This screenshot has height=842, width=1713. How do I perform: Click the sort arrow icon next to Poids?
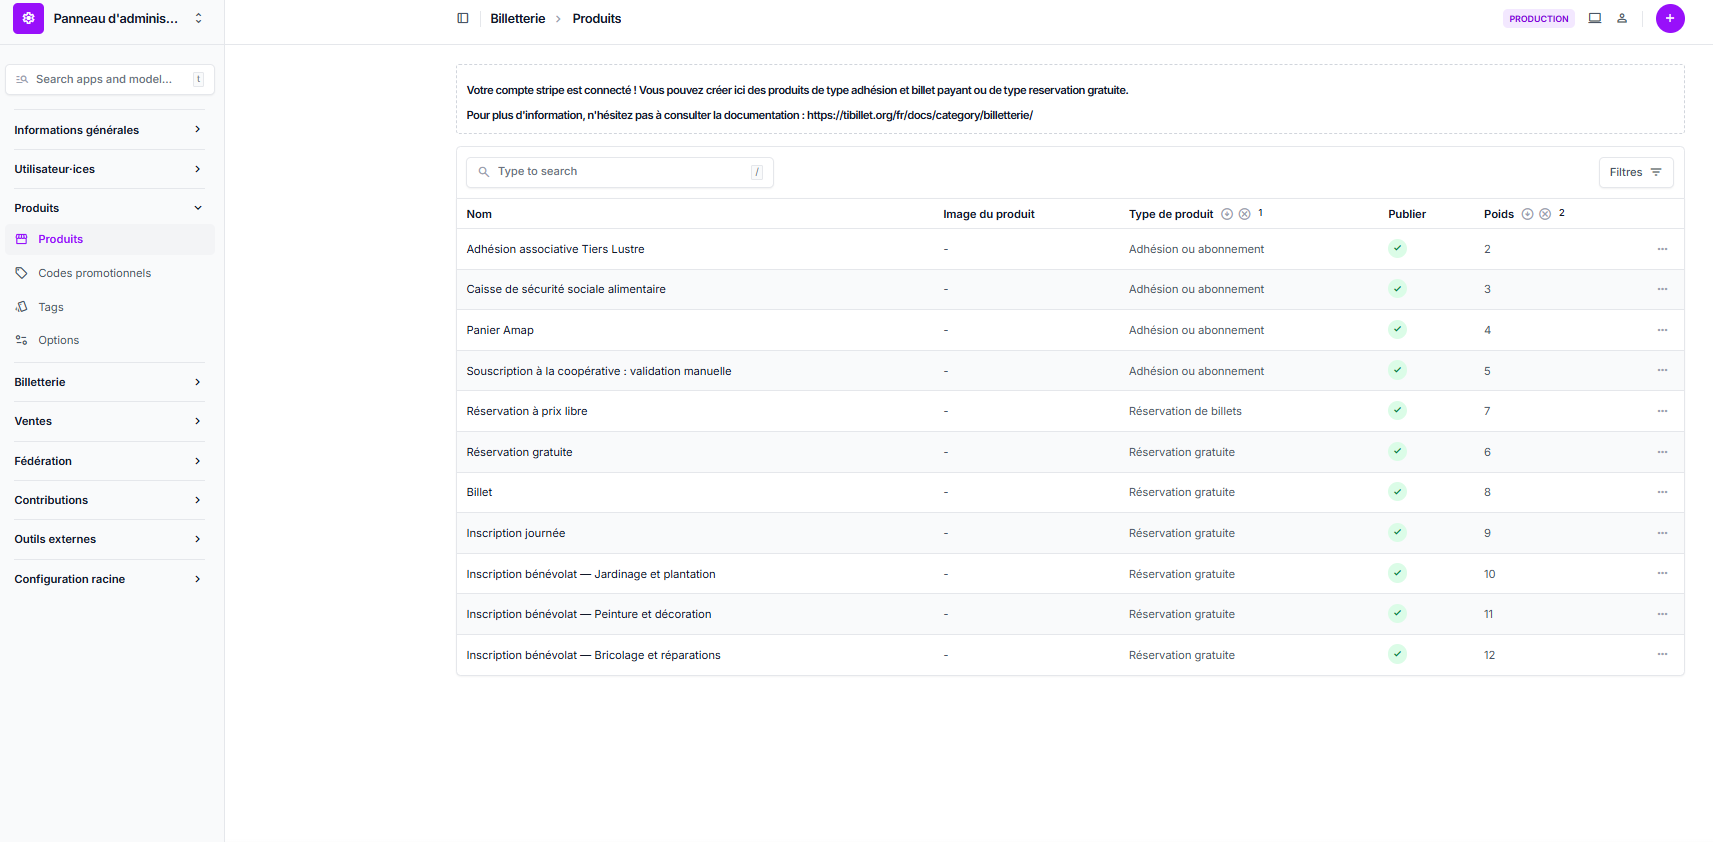1527,214
